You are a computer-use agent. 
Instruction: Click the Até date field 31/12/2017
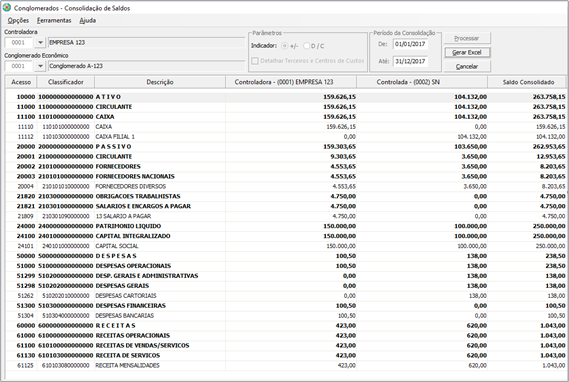coord(410,61)
